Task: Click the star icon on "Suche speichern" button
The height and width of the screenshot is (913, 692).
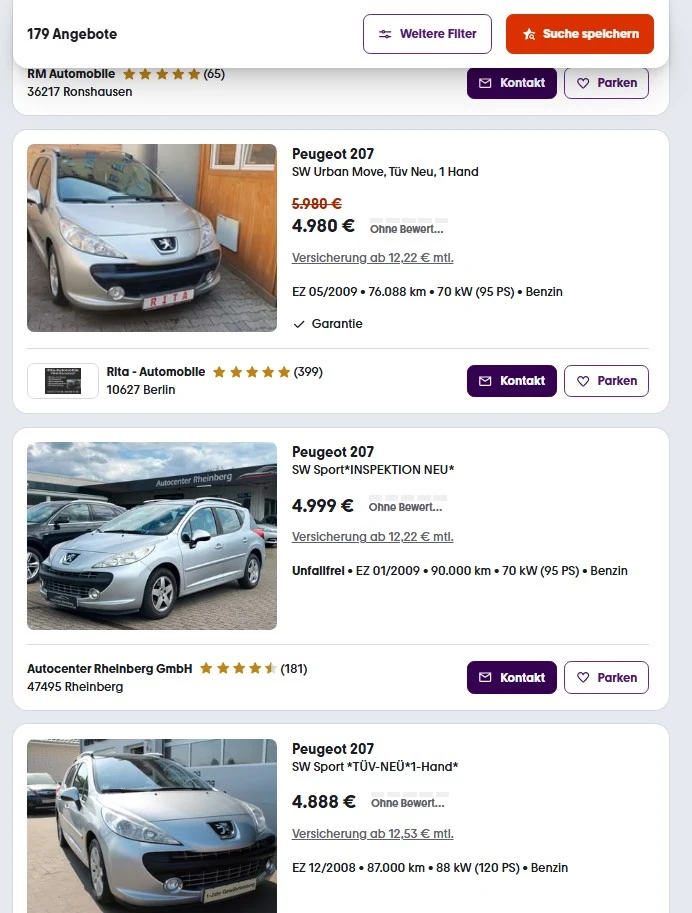Action: coord(529,33)
